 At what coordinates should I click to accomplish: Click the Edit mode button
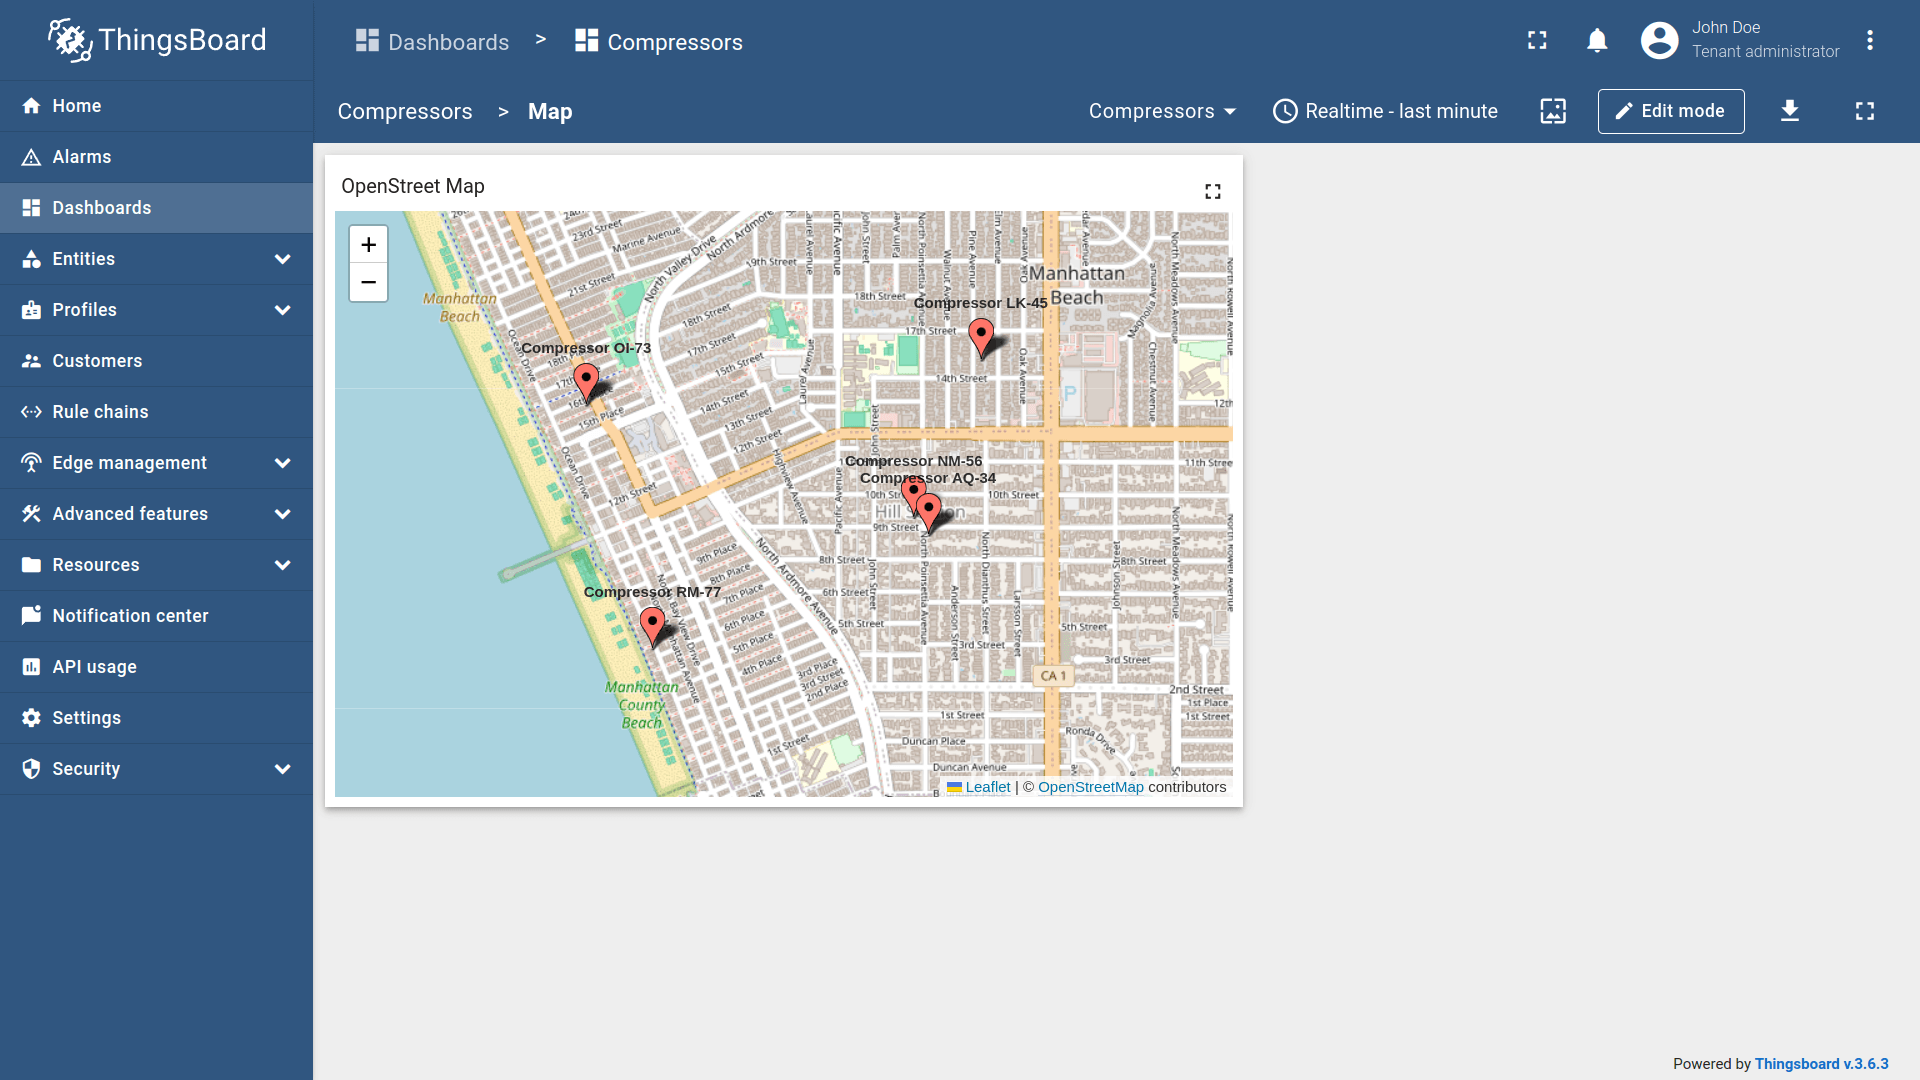click(x=1670, y=111)
